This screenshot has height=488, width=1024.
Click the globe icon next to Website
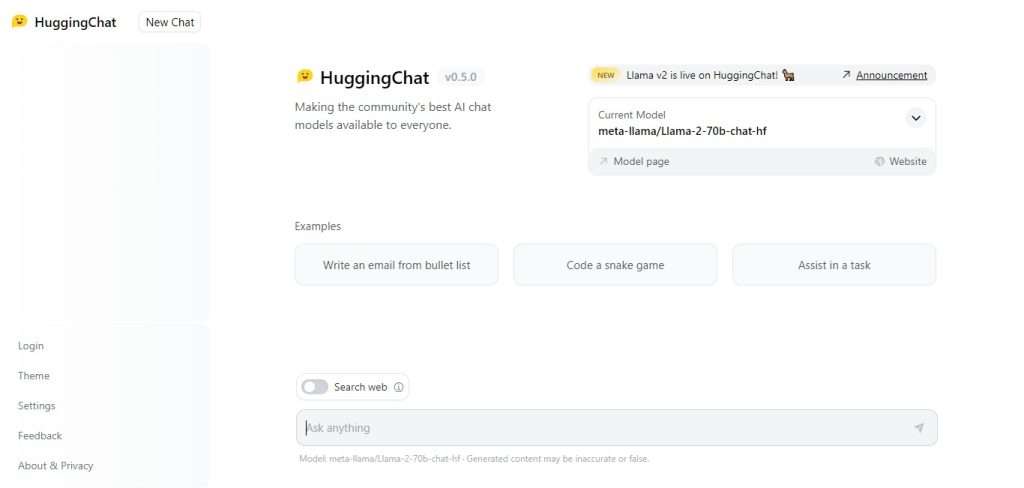point(880,161)
